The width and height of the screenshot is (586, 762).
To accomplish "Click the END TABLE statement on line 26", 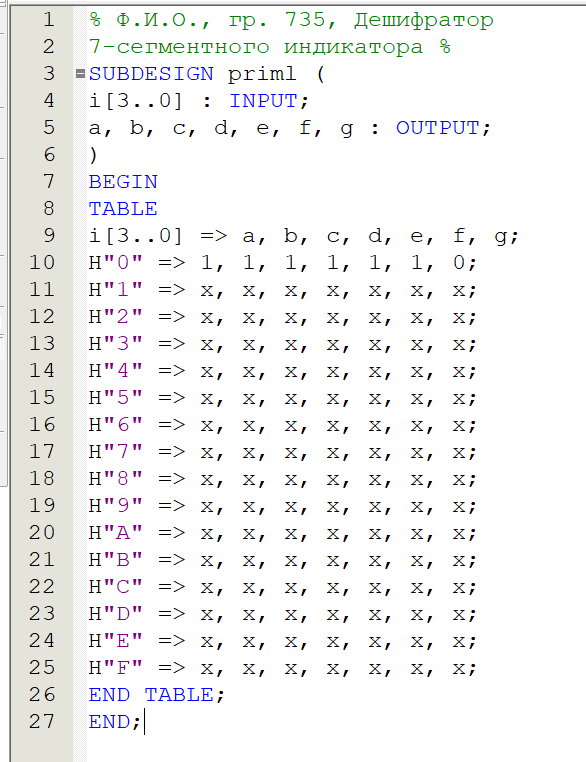I will pyautogui.click(x=156, y=695).
